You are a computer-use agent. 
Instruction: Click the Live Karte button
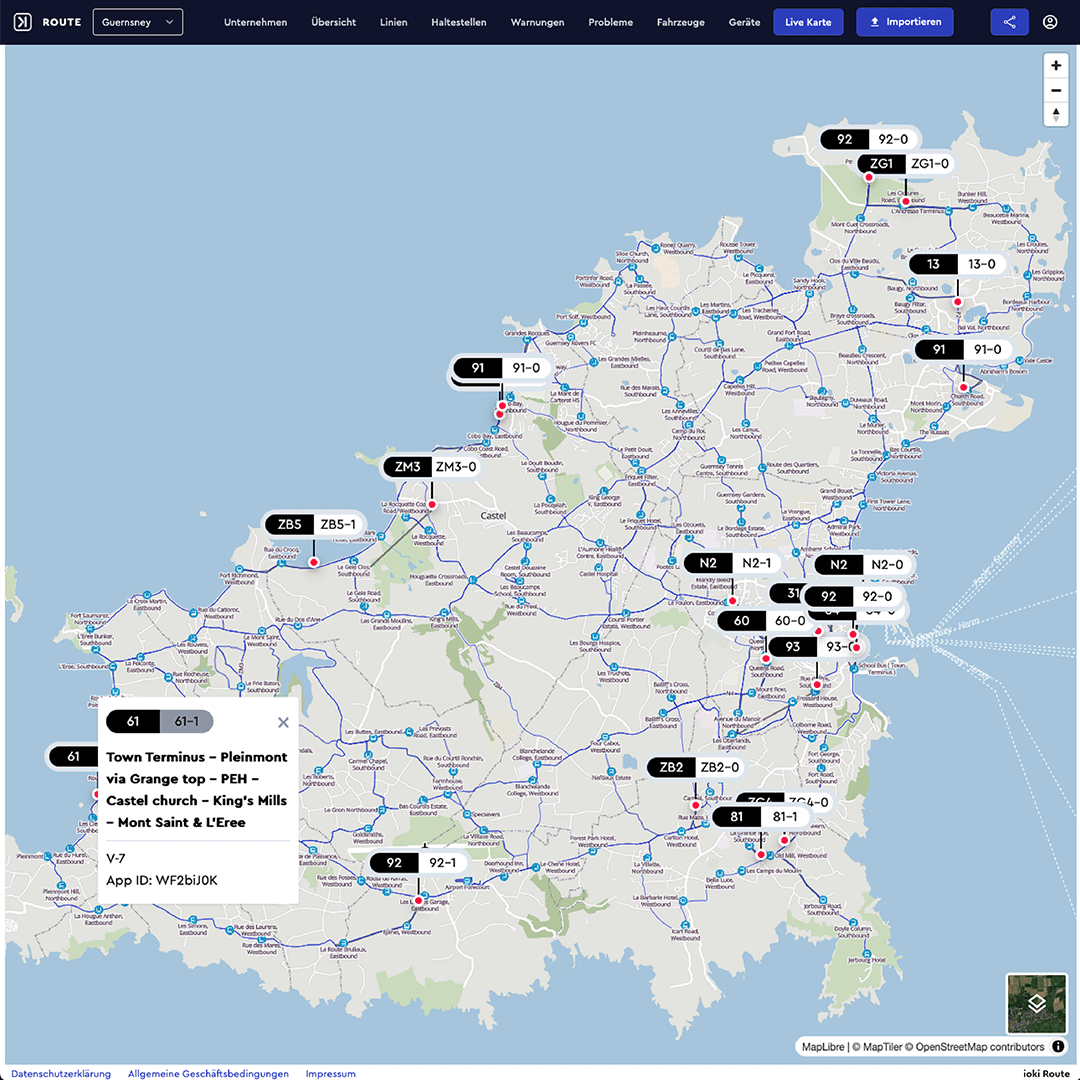[x=808, y=22]
